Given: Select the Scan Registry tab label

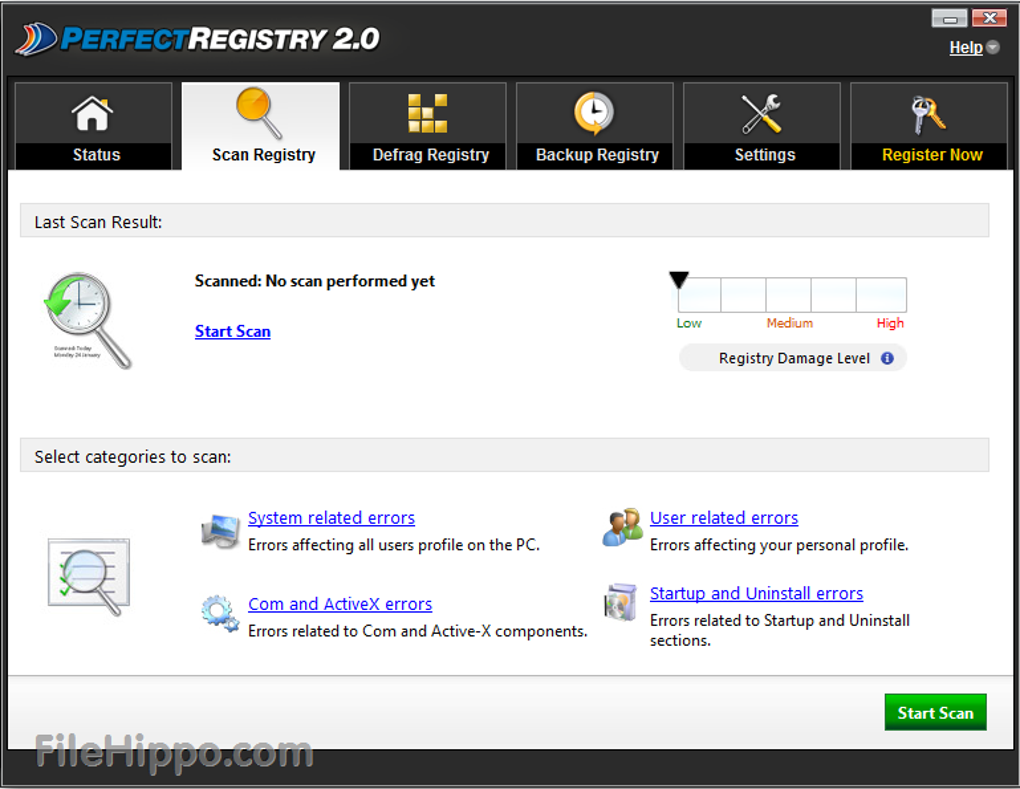Looking at the screenshot, I should pos(263,155).
